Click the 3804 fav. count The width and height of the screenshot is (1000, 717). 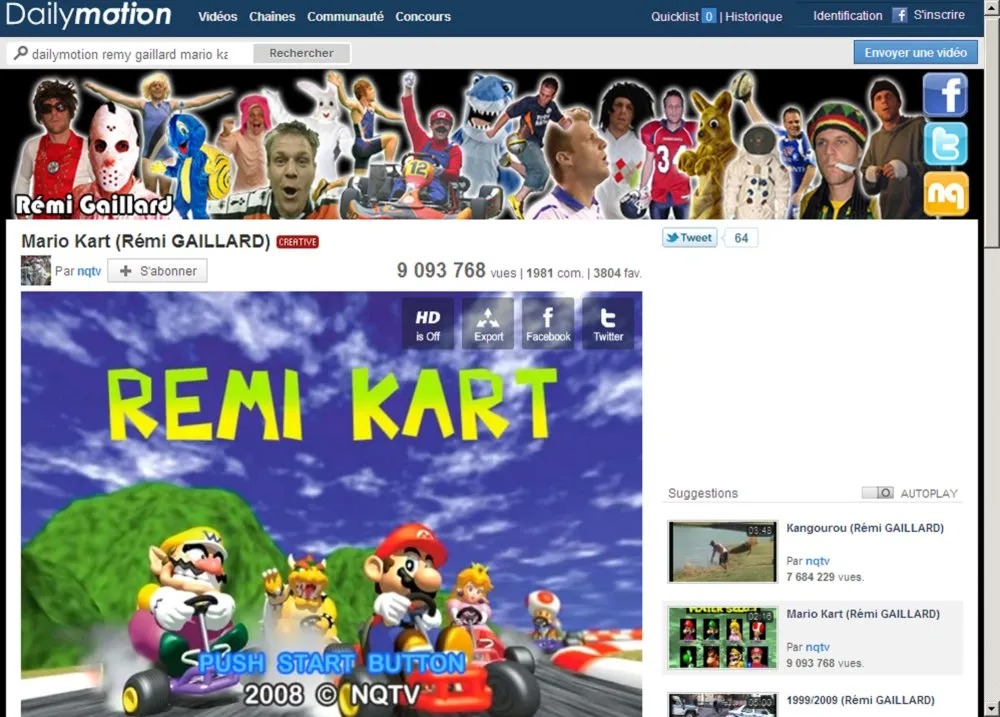[617, 273]
